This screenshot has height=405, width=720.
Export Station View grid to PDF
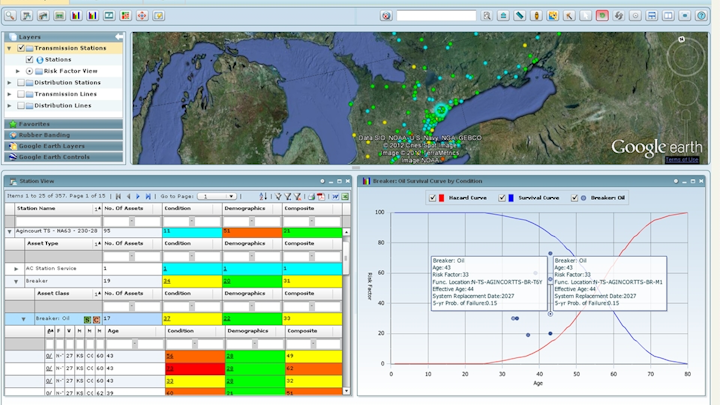(321, 197)
